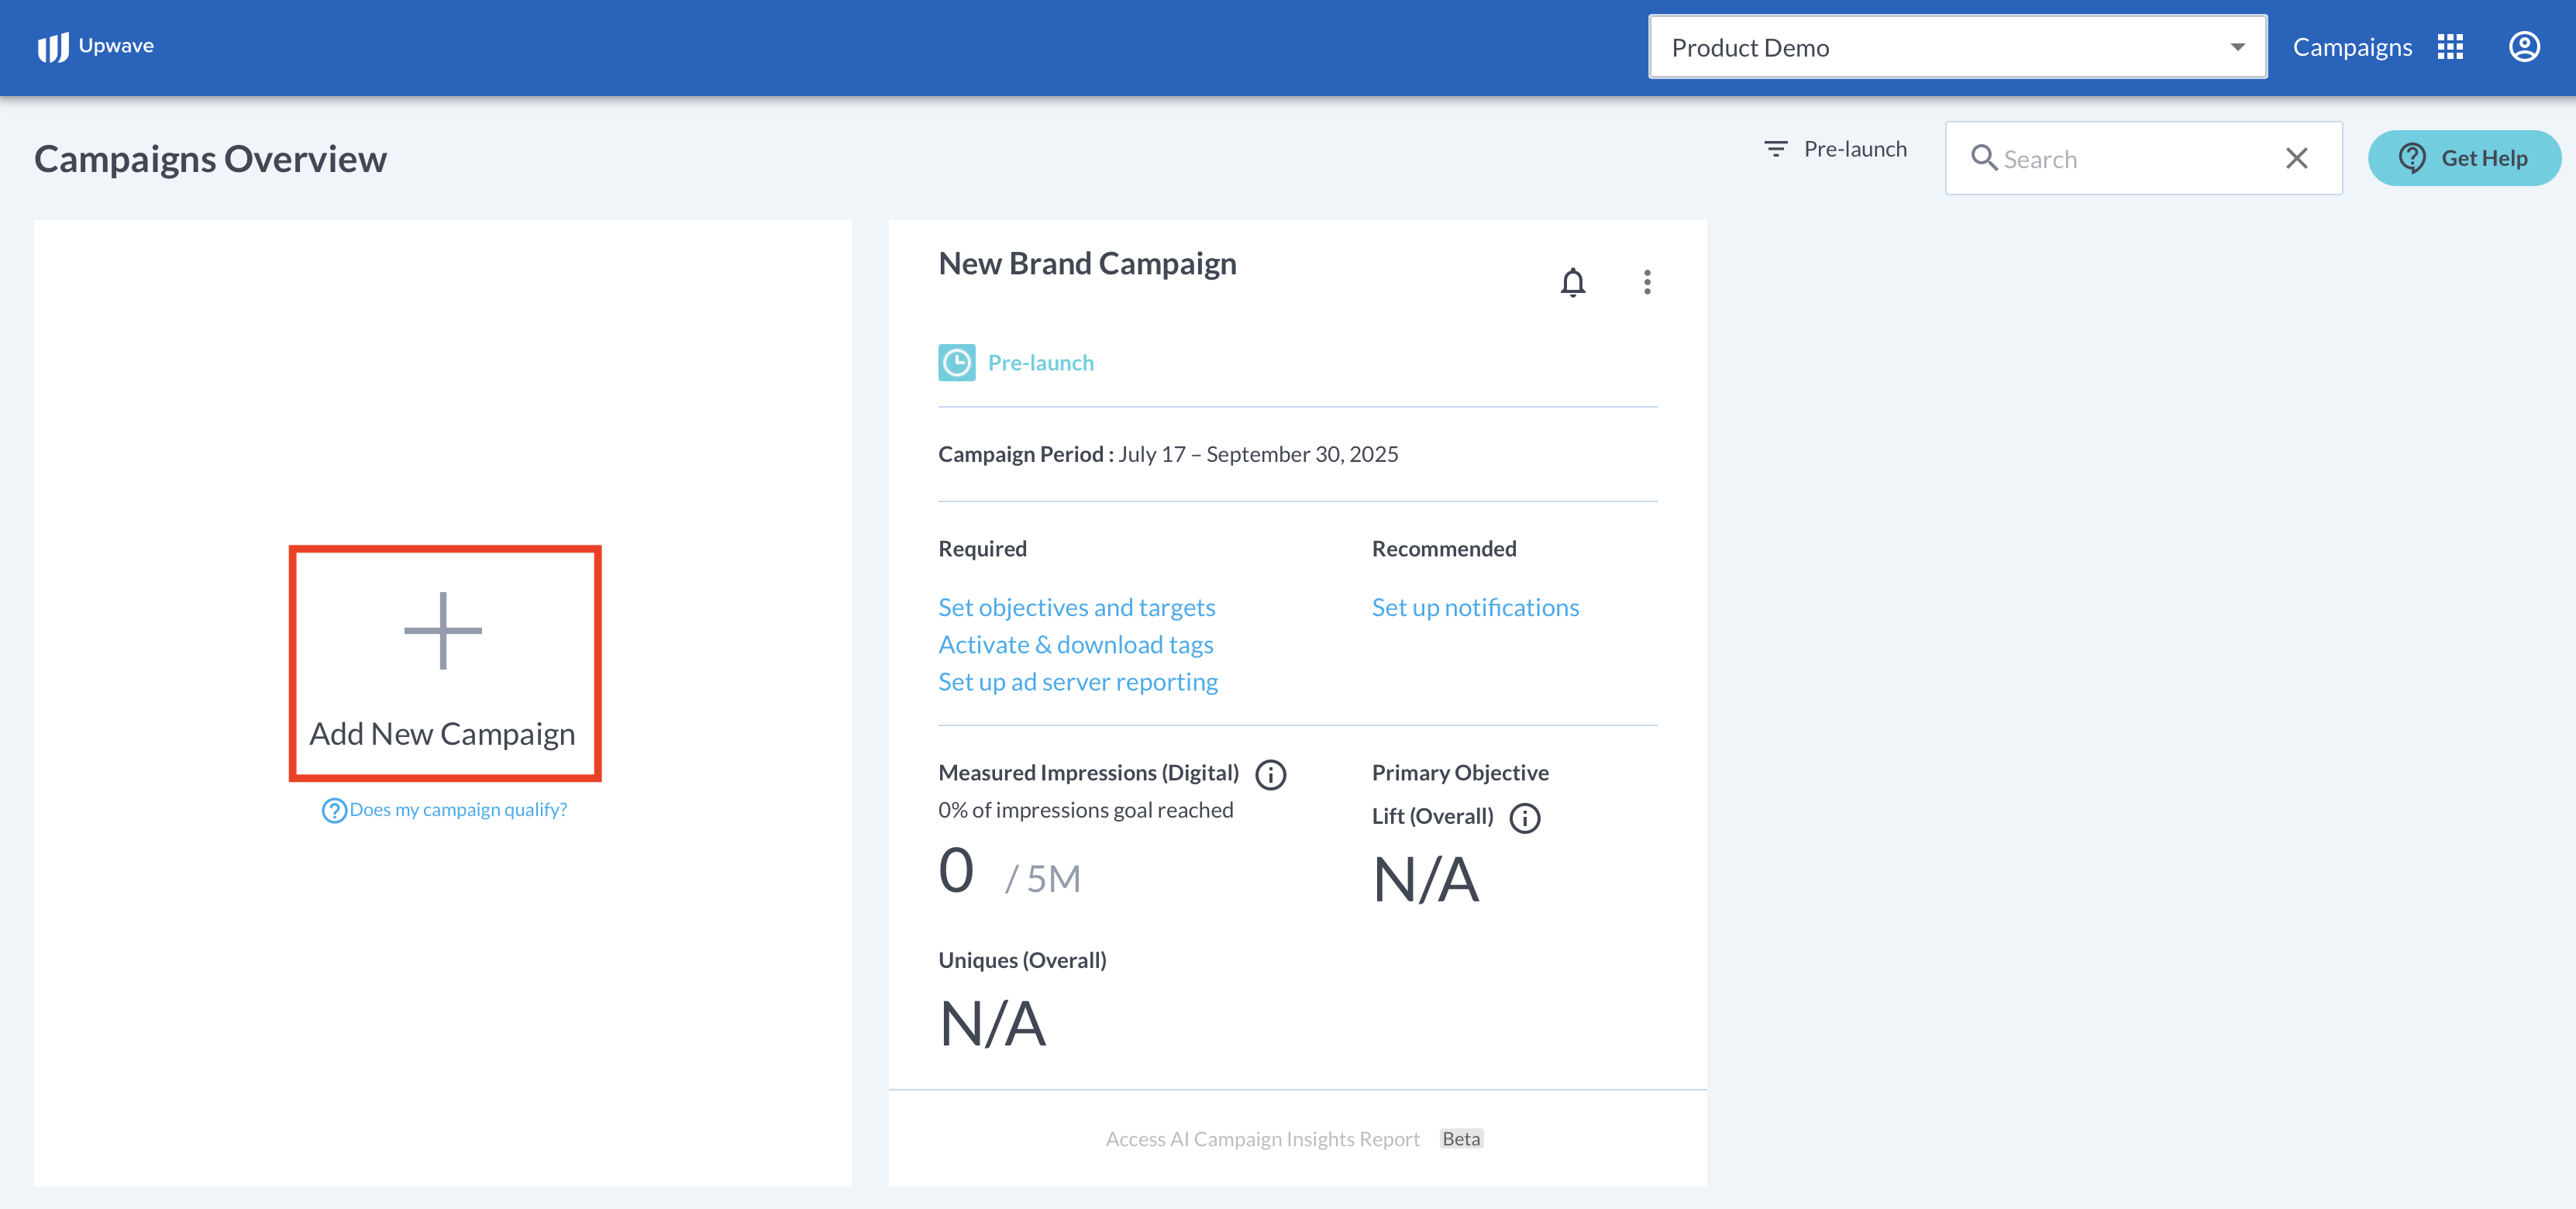Open the Pre-launch filter
The width and height of the screenshot is (2576, 1209).
[x=1835, y=149]
